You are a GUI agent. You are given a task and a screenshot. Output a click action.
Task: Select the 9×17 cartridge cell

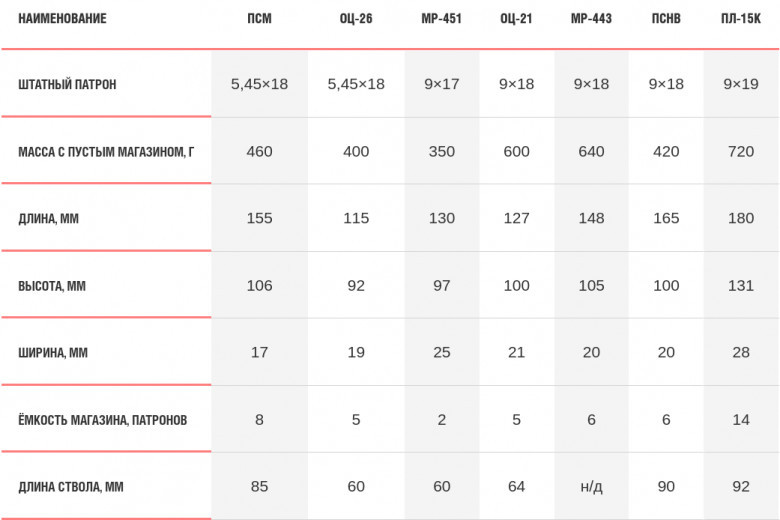tap(441, 84)
